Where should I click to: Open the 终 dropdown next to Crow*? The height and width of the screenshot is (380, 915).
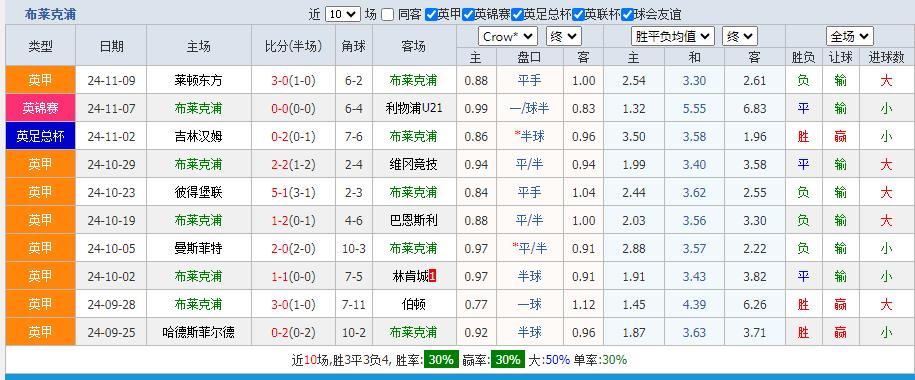pyautogui.click(x=564, y=37)
